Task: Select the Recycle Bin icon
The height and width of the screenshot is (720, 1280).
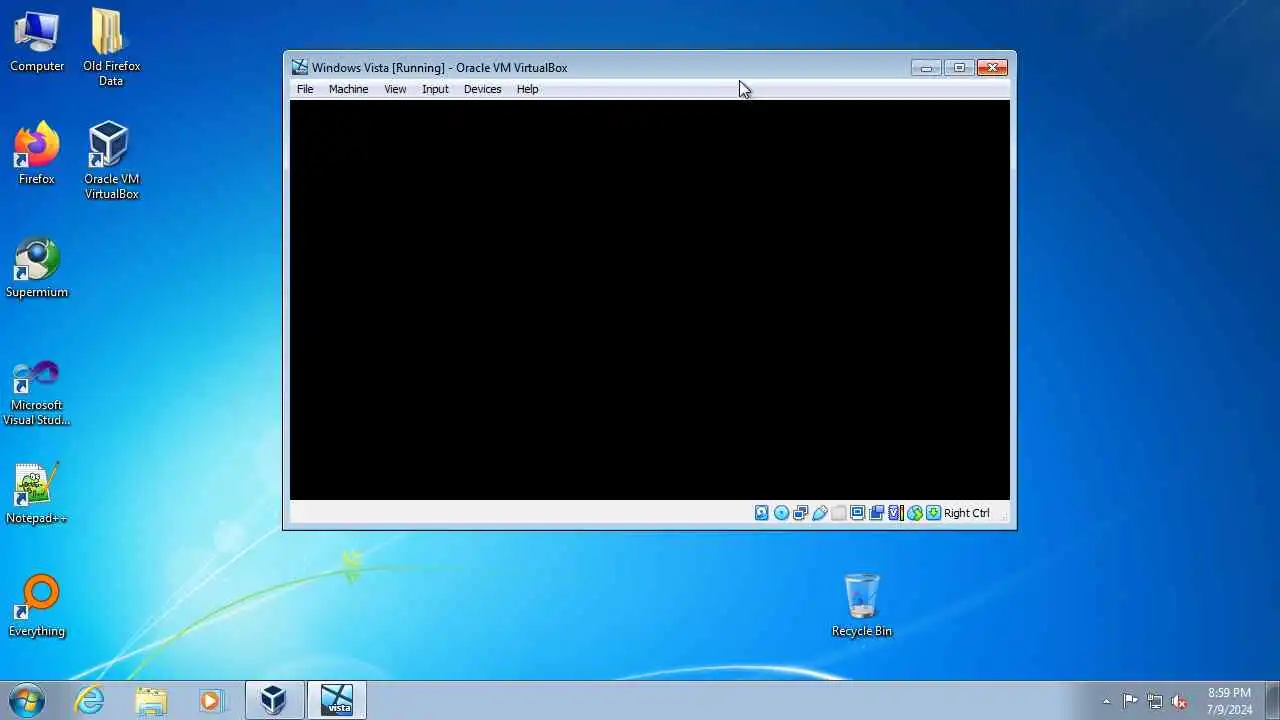Action: pyautogui.click(x=861, y=605)
